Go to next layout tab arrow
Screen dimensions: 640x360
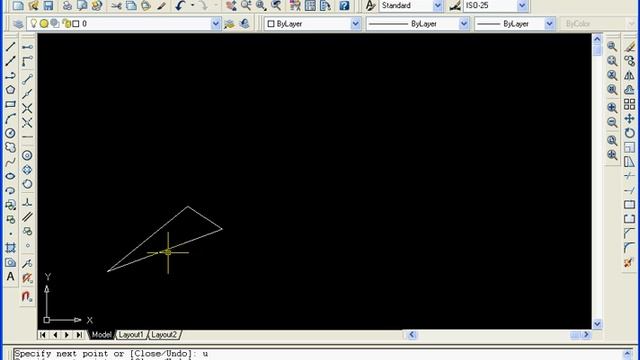pyautogui.click(x=67, y=335)
